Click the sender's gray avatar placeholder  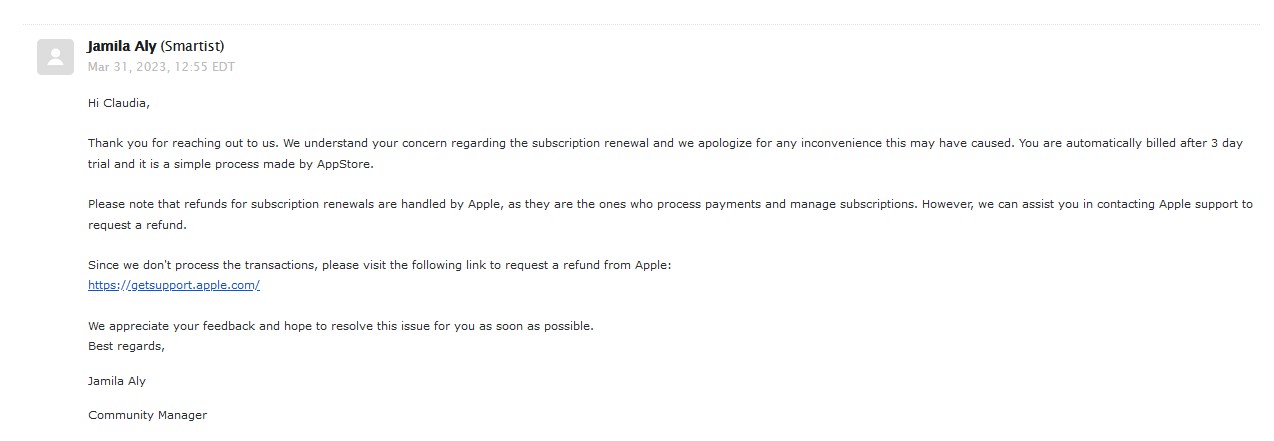(x=55, y=56)
